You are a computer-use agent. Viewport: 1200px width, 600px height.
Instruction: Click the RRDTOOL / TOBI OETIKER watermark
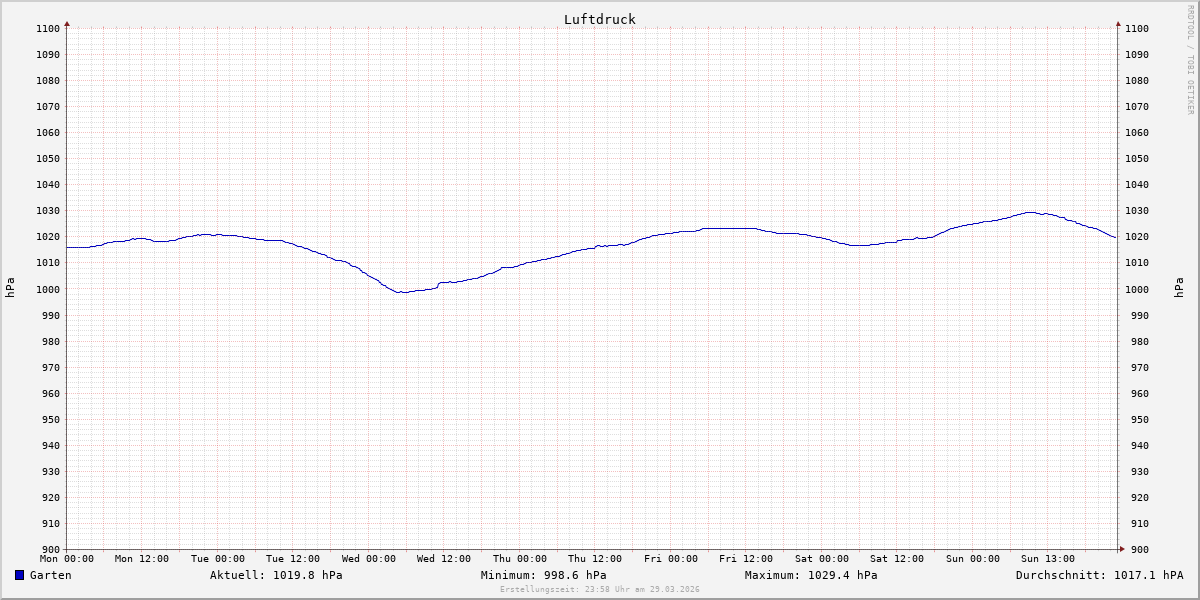click(1190, 60)
